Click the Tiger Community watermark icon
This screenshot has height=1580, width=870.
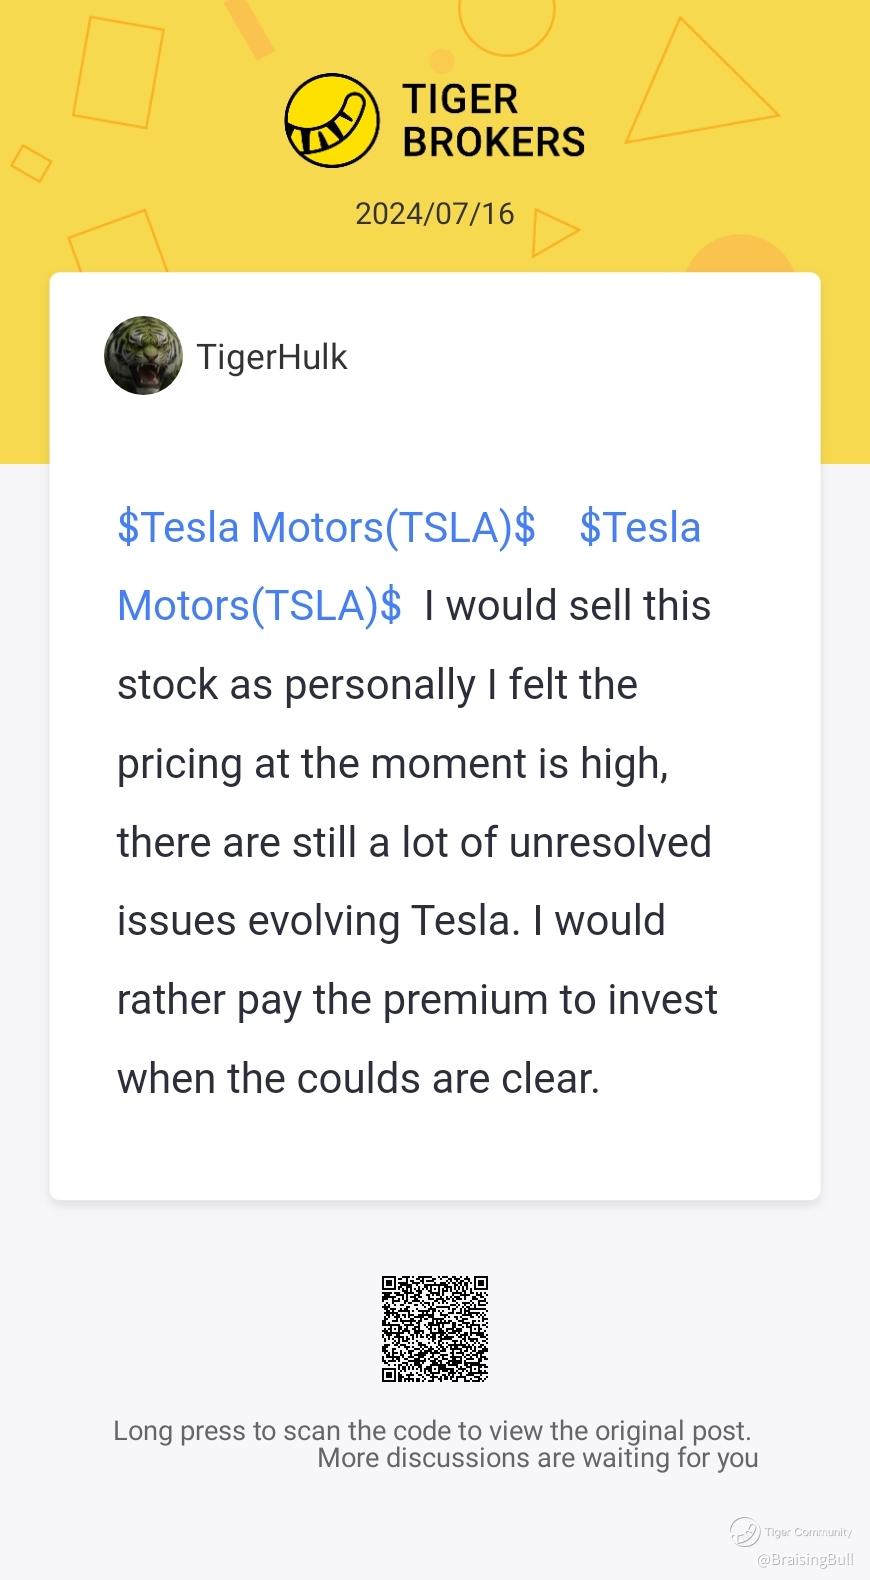click(744, 1531)
